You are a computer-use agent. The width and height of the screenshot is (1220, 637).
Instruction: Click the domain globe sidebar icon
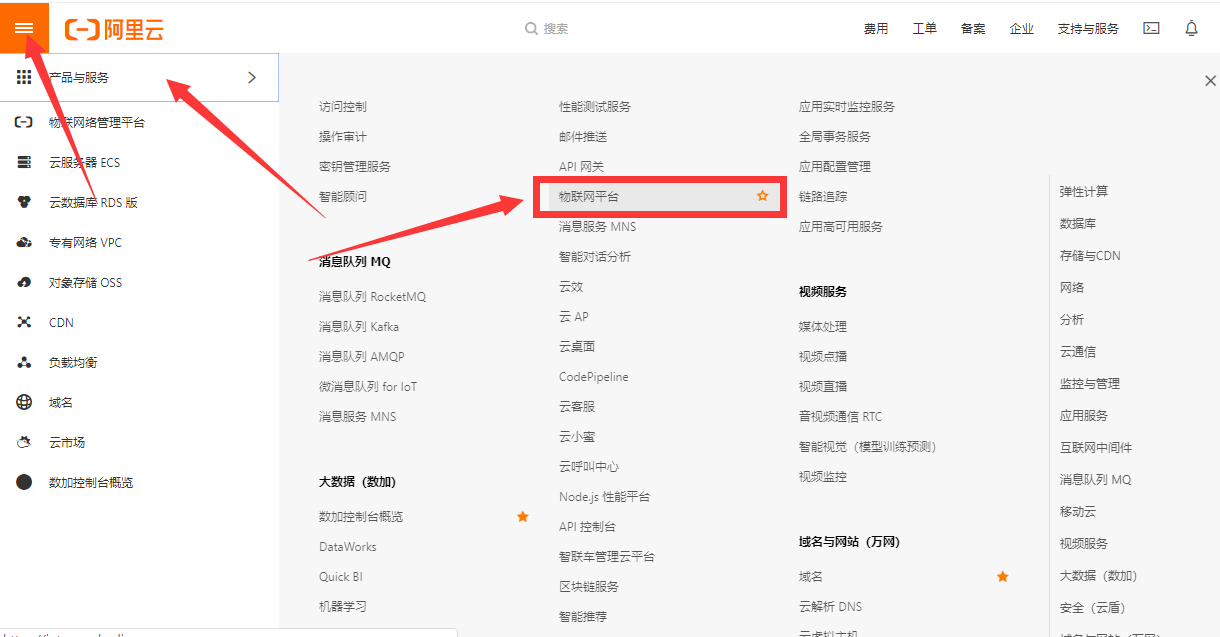click(24, 402)
